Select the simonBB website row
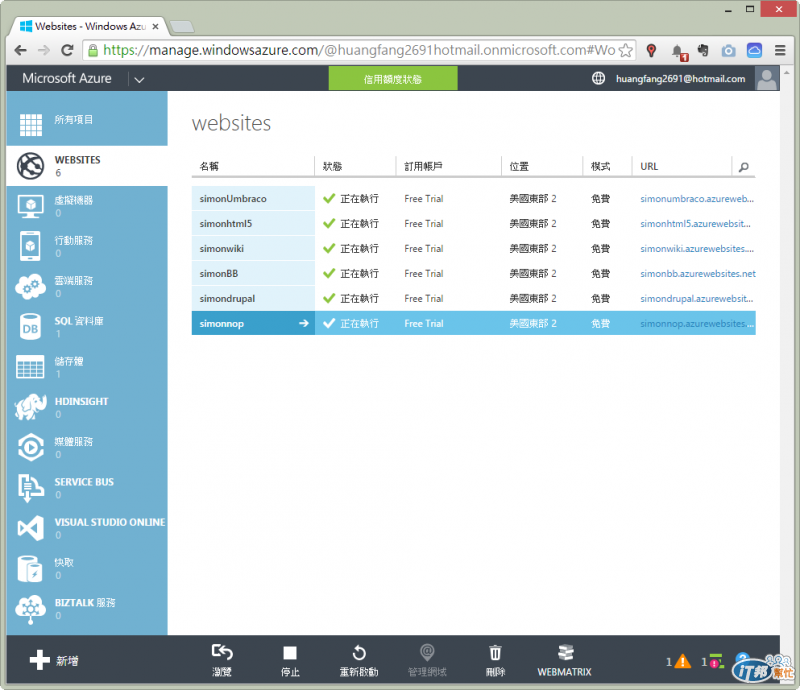The height and width of the screenshot is (690, 800). pyautogui.click(x=473, y=274)
